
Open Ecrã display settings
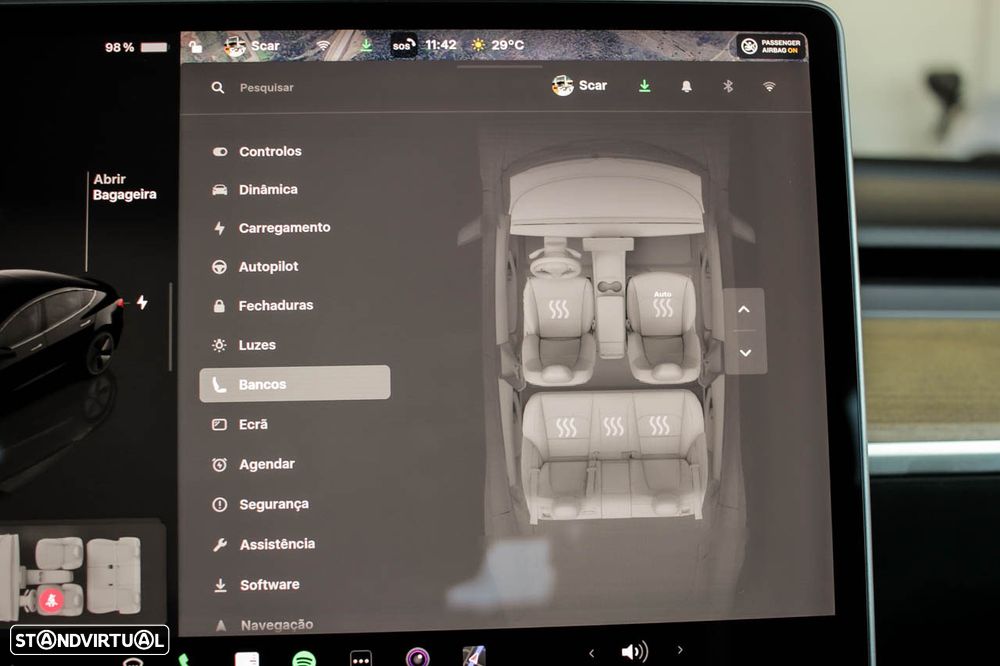(x=240, y=424)
